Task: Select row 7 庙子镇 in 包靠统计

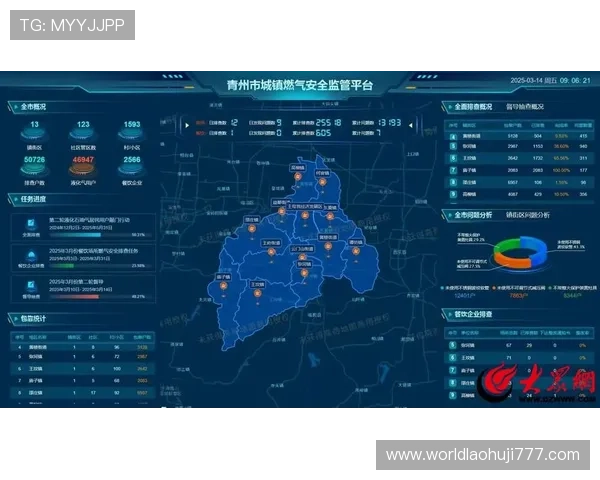Action: pyautogui.click(x=83, y=380)
